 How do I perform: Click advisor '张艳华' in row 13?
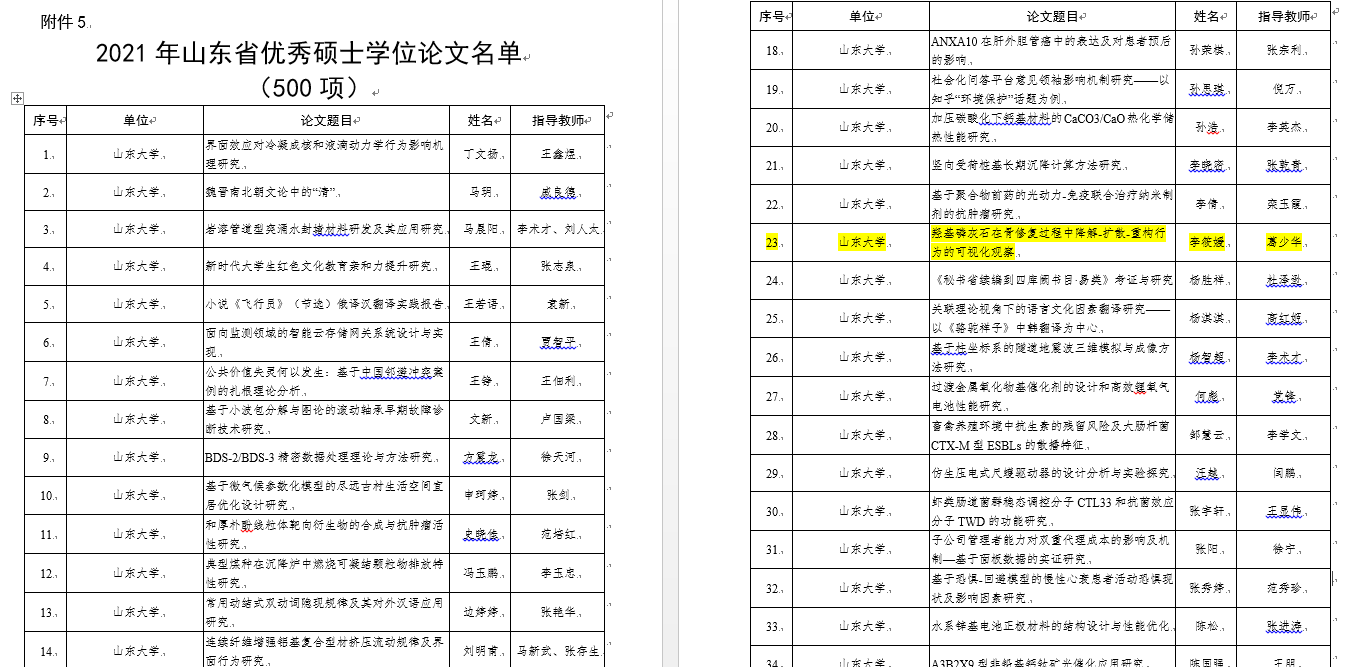coord(558,611)
